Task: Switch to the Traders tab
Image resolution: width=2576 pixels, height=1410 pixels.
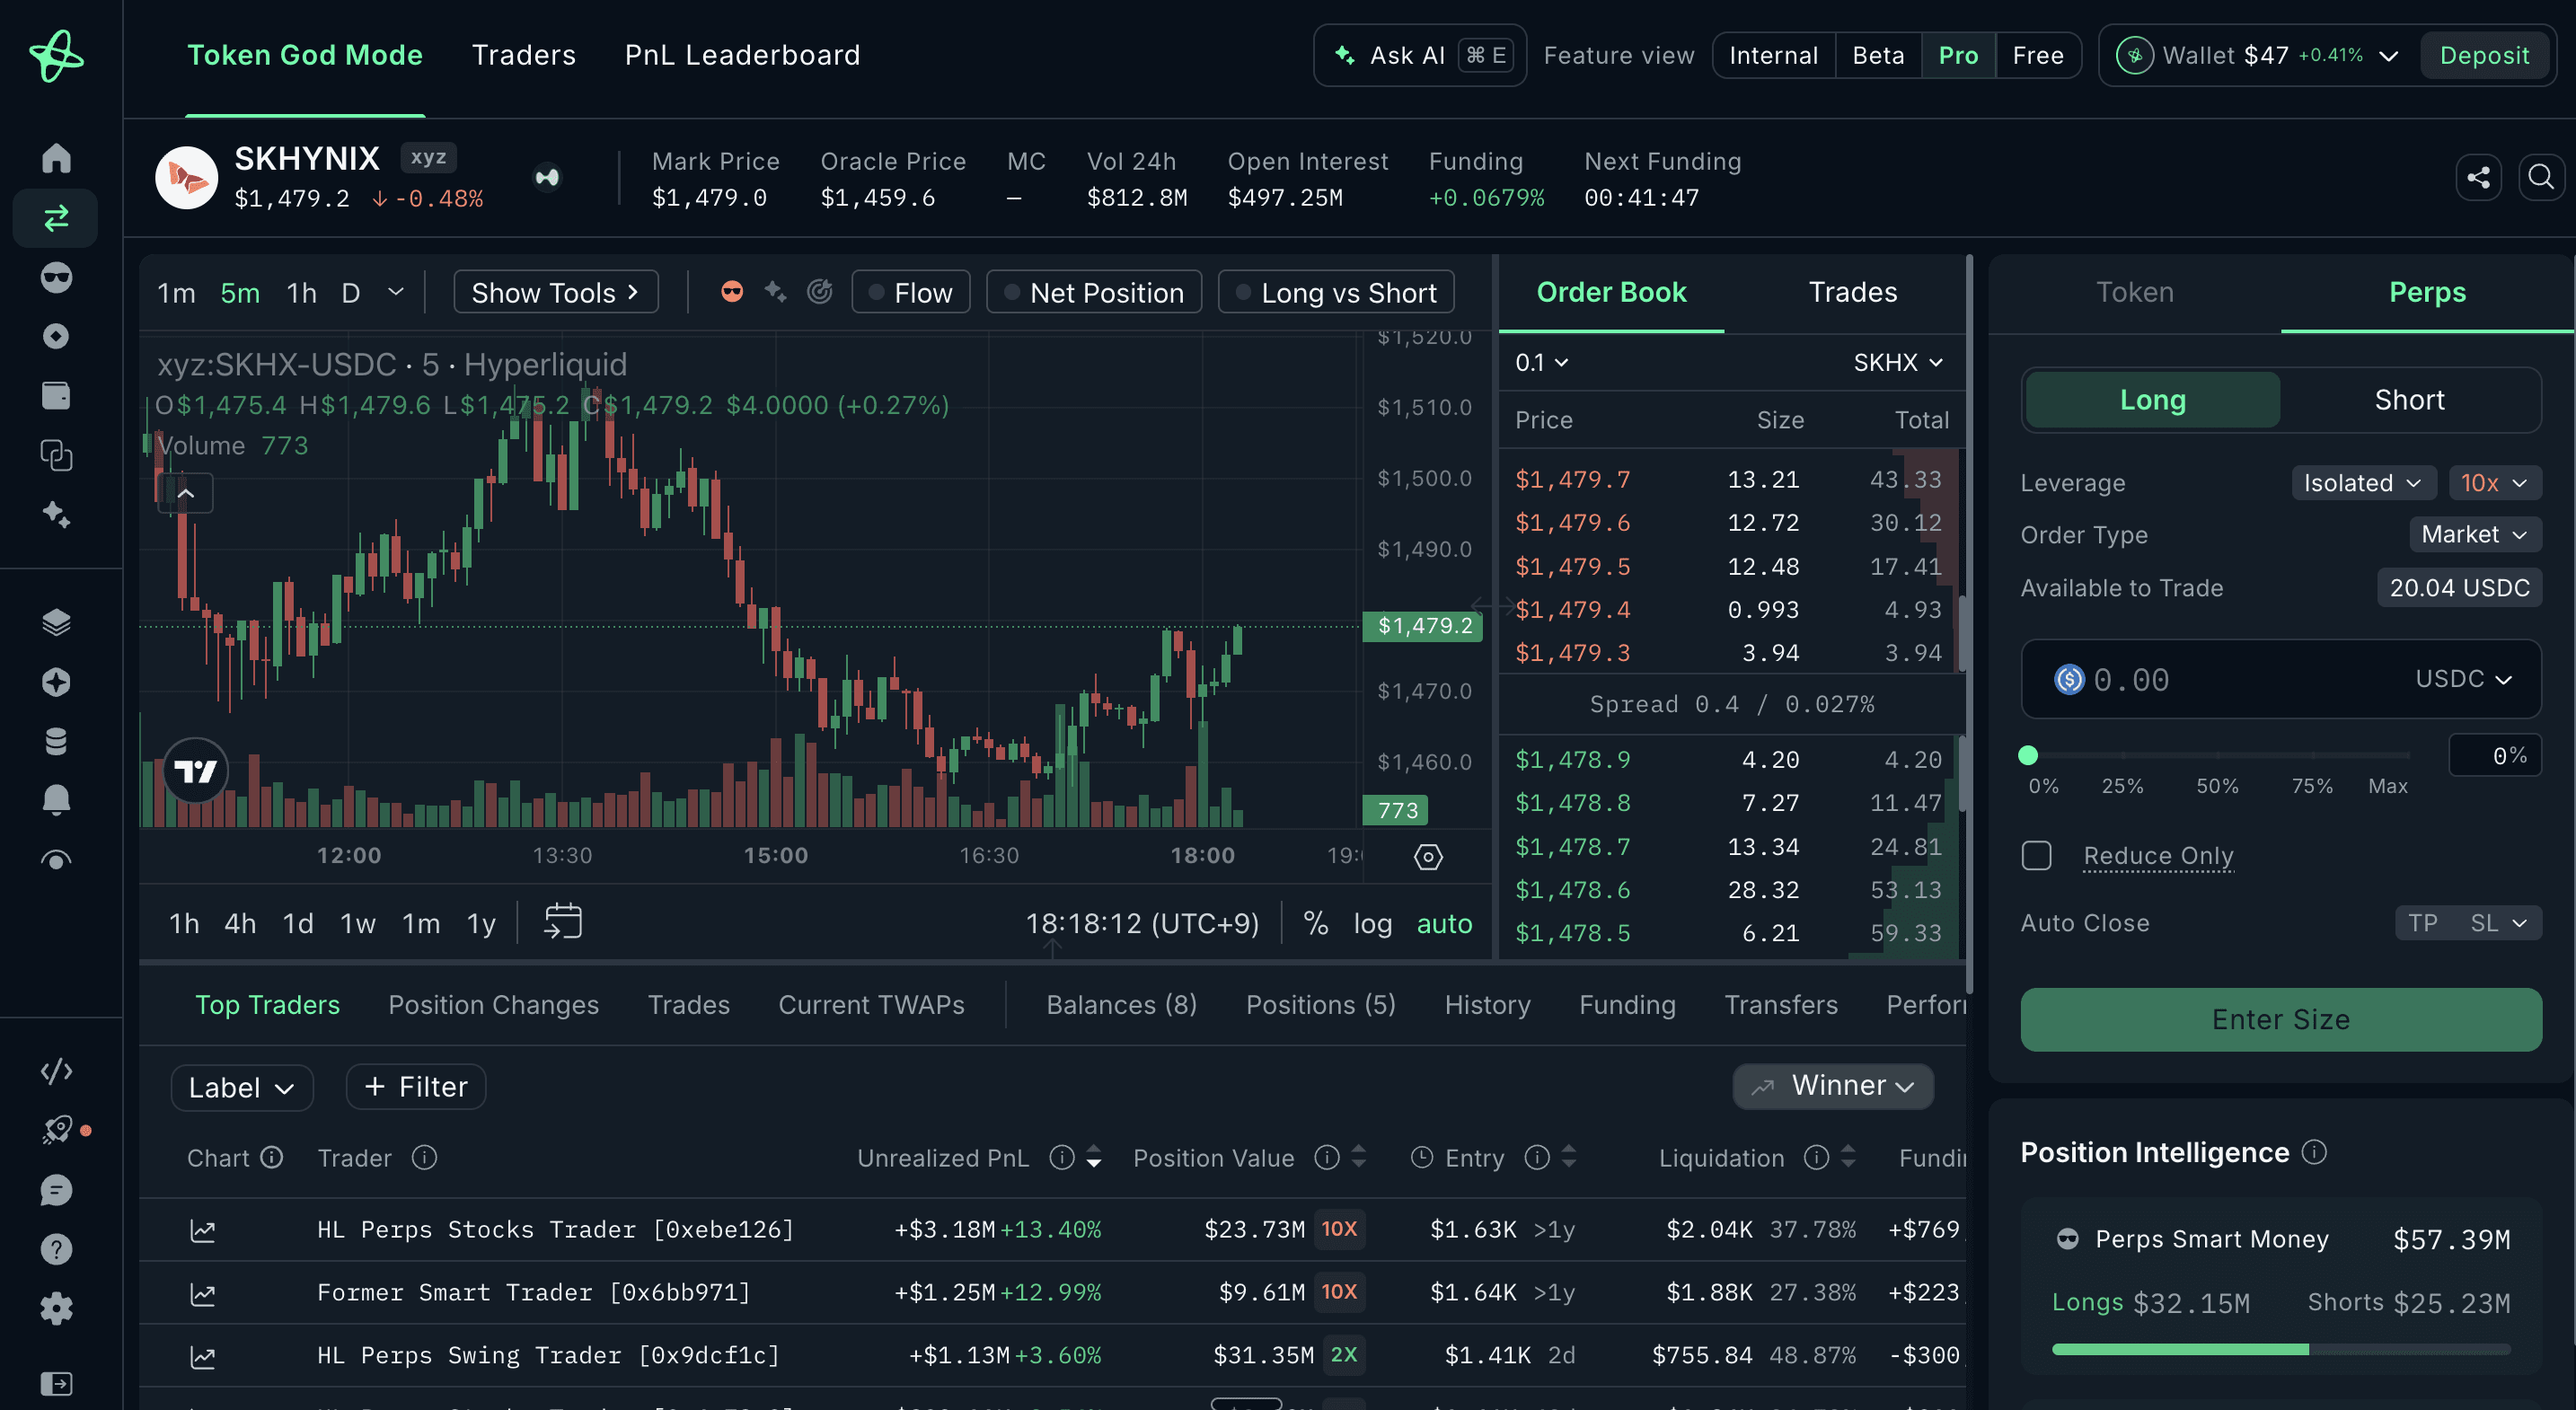Action: [524, 55]
